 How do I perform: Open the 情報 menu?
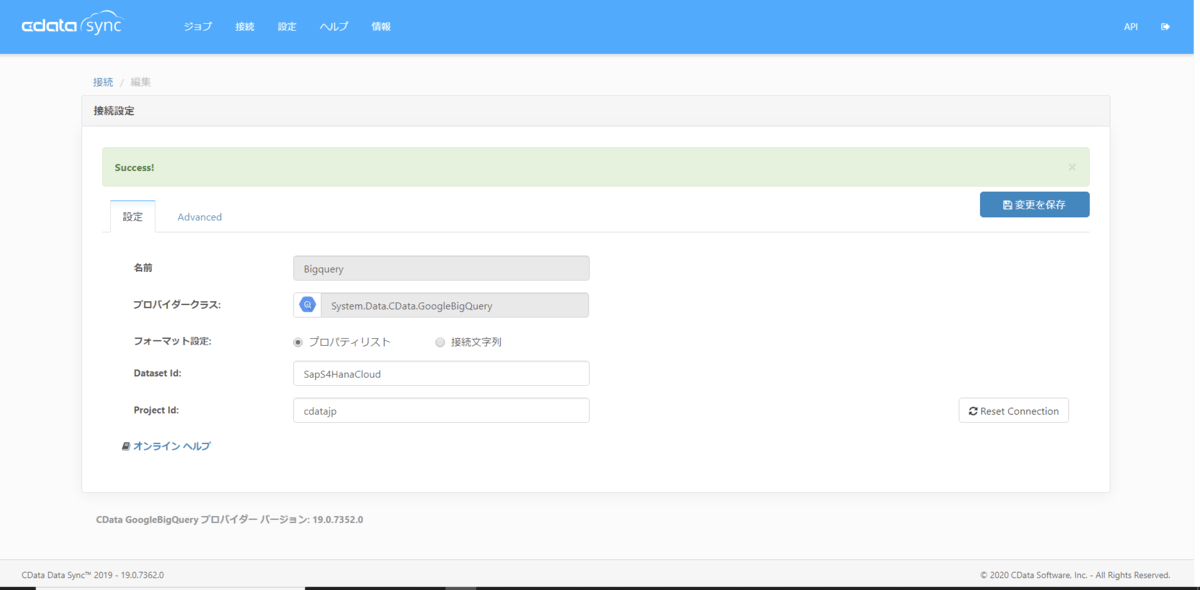click(x=381, y=27)
